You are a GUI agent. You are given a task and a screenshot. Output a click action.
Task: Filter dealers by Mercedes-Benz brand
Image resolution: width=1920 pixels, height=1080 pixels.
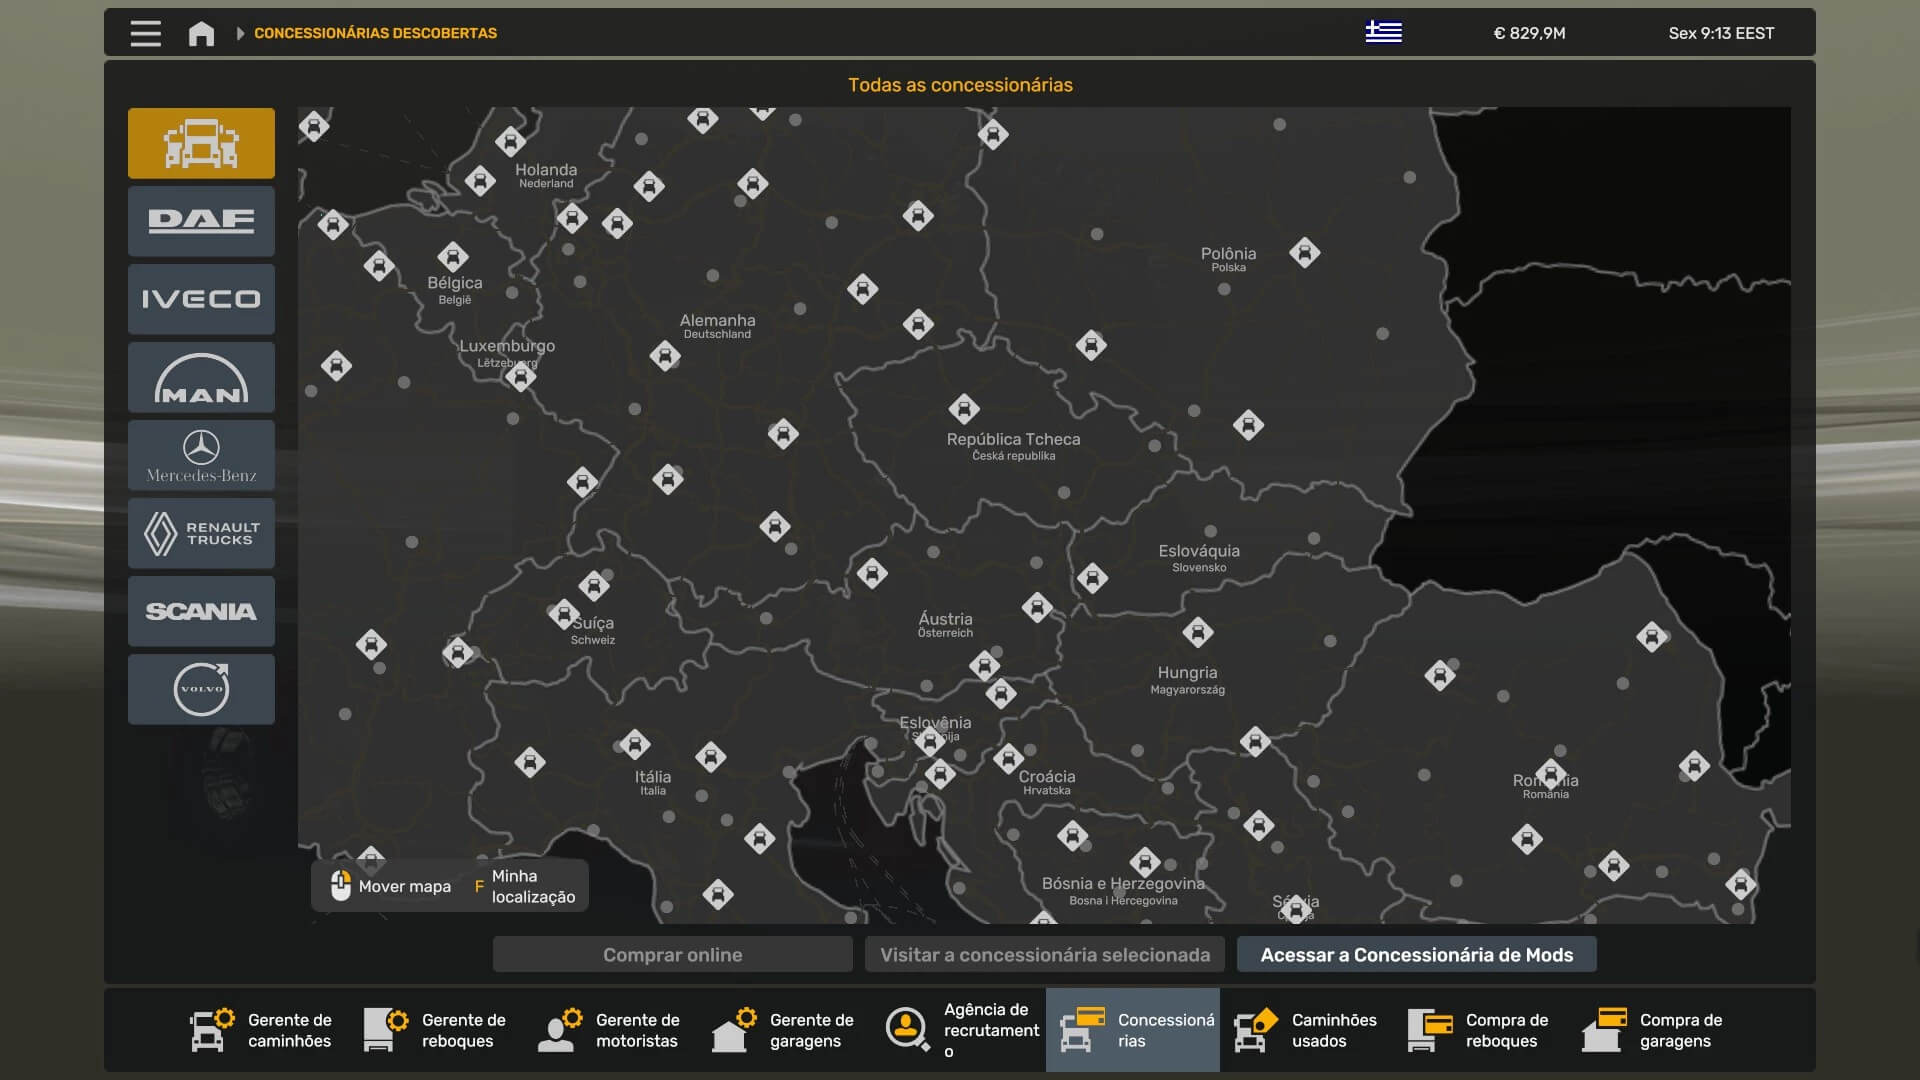(x=201, y=455)
